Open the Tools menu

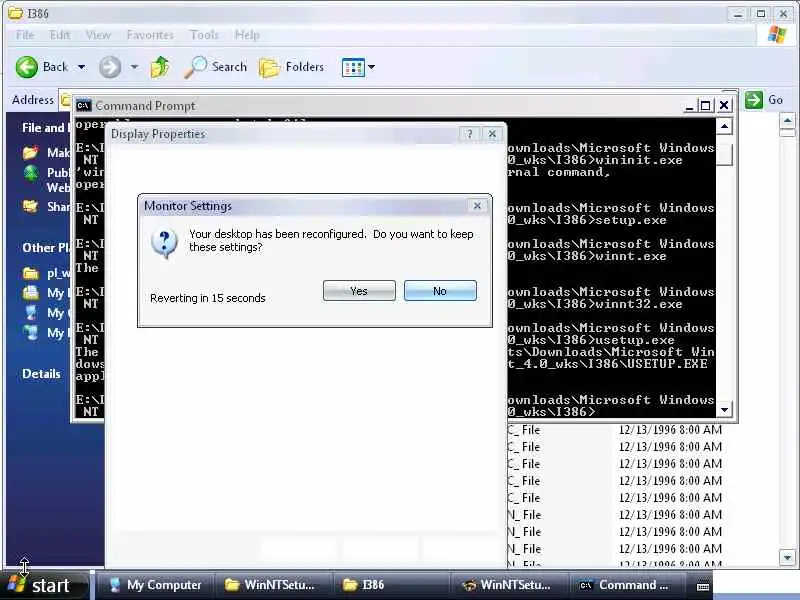(x=204, y=35)
